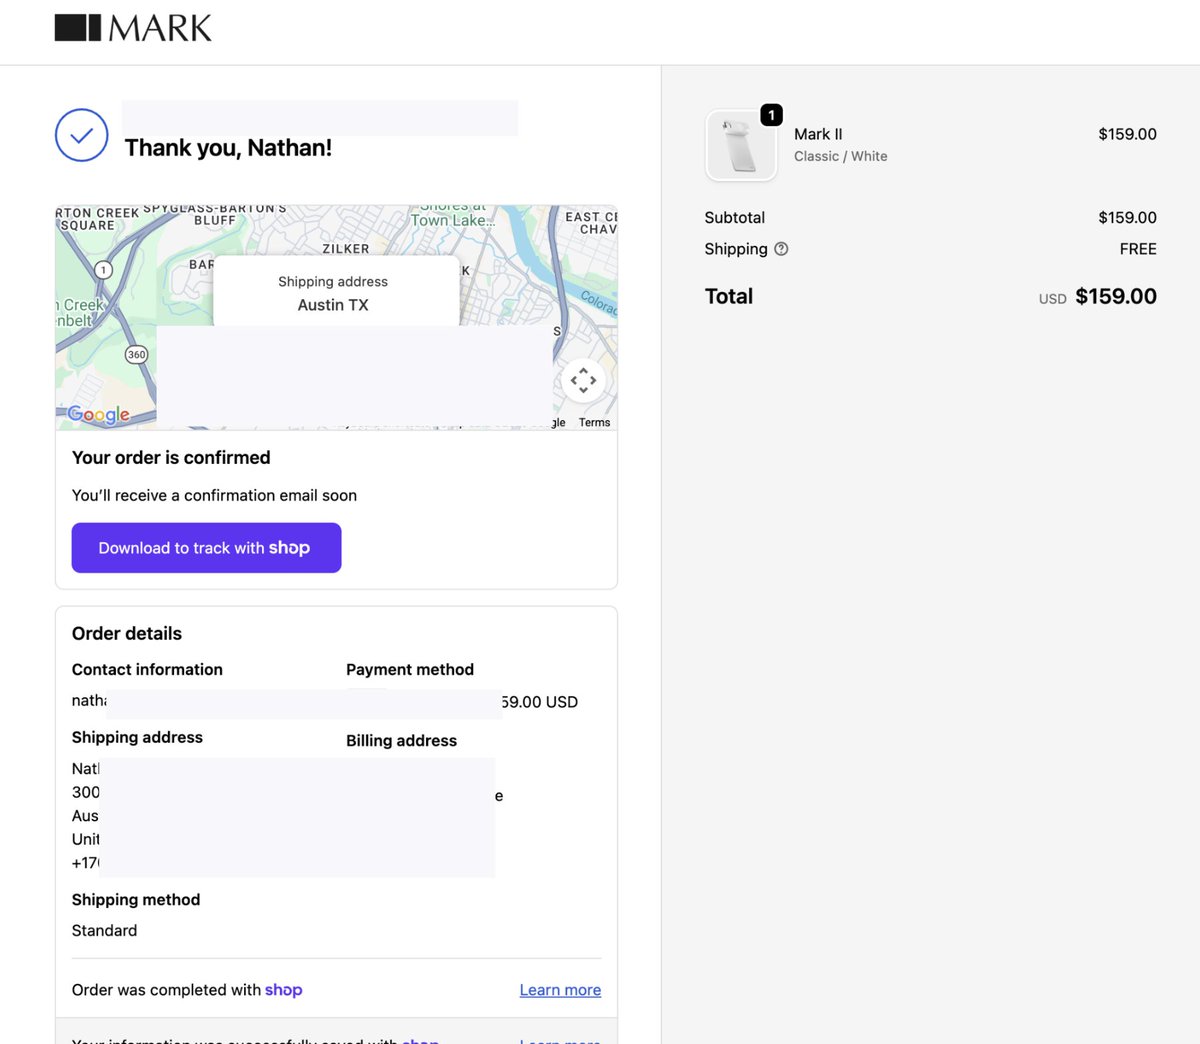Click the Mark II item price $159.00
This screenshot has width=1200, height=1044.
point(1127,134)
